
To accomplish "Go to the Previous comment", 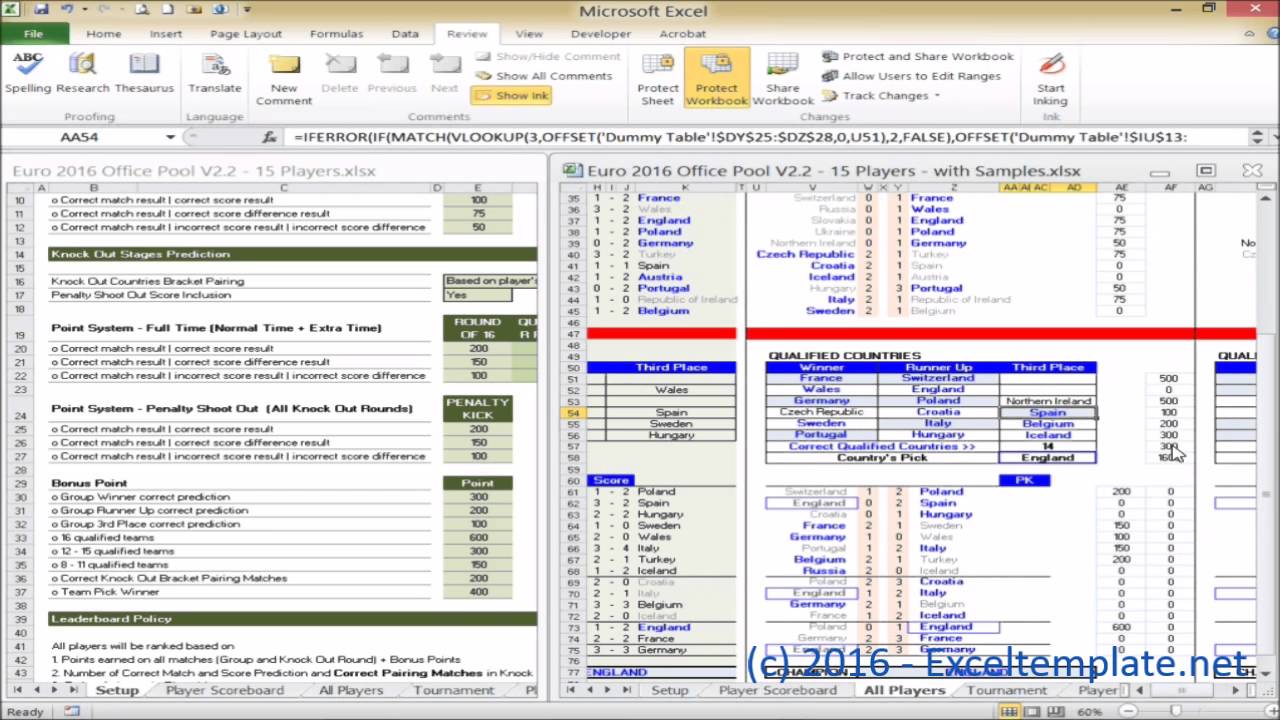I will coord(392,73).
